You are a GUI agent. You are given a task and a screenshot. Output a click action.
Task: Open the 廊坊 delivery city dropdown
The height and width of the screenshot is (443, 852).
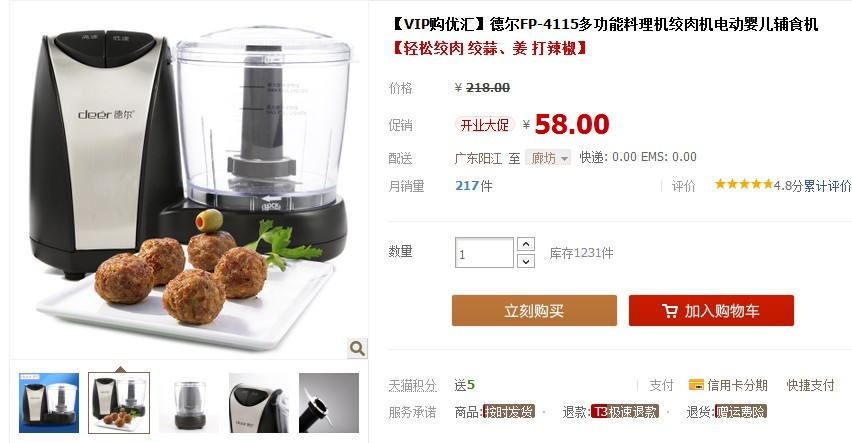548,158
